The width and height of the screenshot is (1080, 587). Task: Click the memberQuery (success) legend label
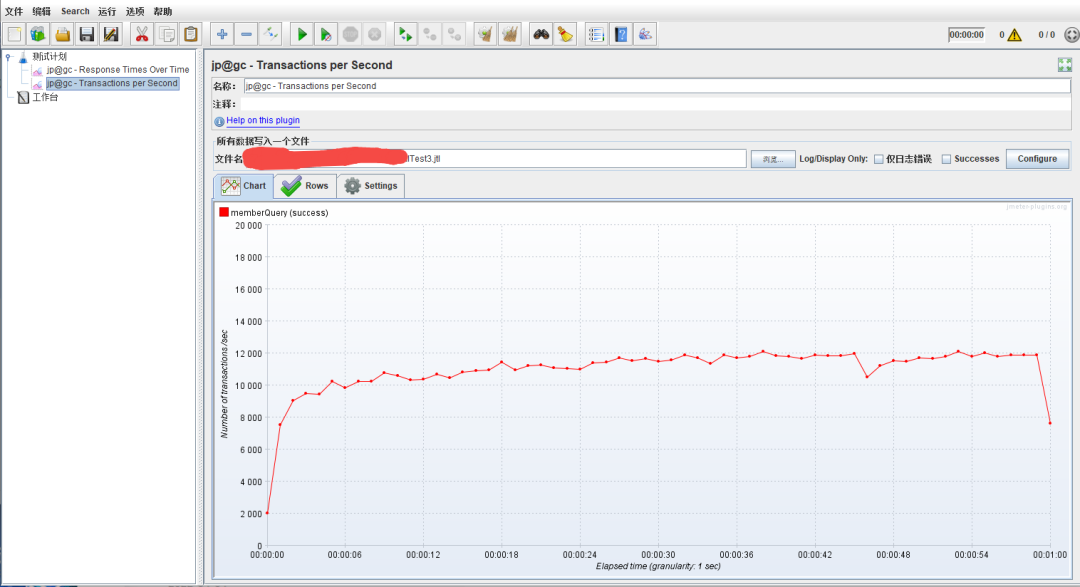(280, 213)
